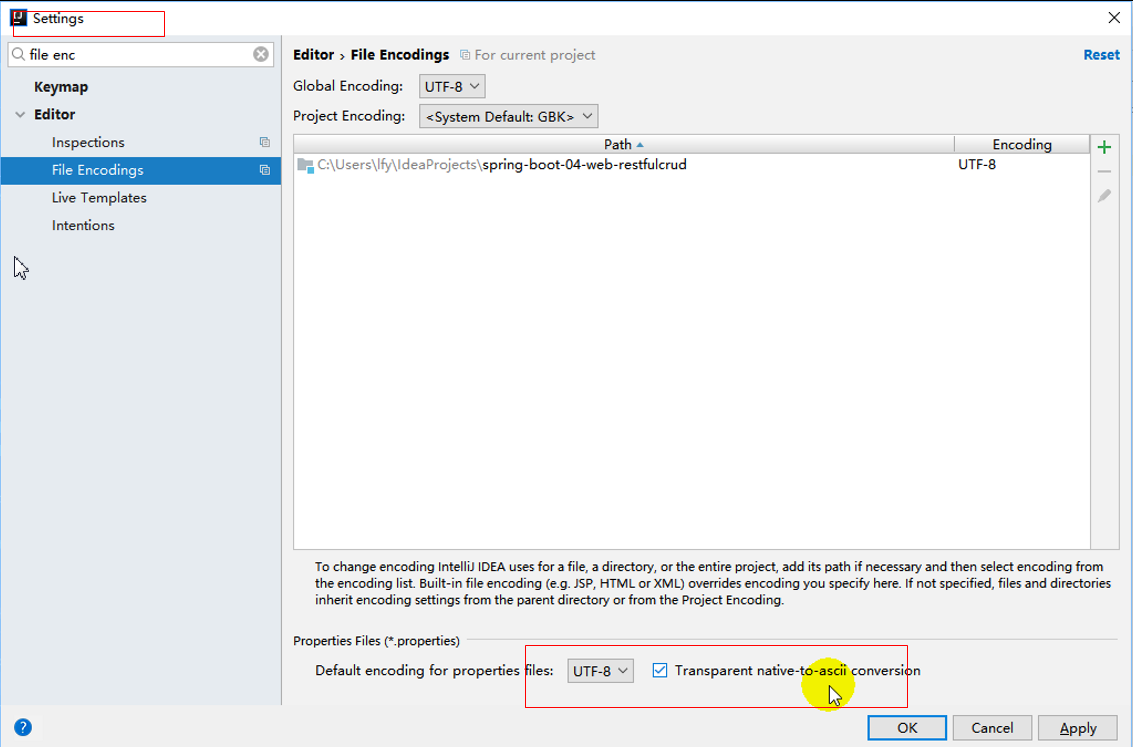Viewport: 1133px width, 747px height.
Task: Click the UTF-8 encoding cell of the project row
Action: [x=977, y=165]
